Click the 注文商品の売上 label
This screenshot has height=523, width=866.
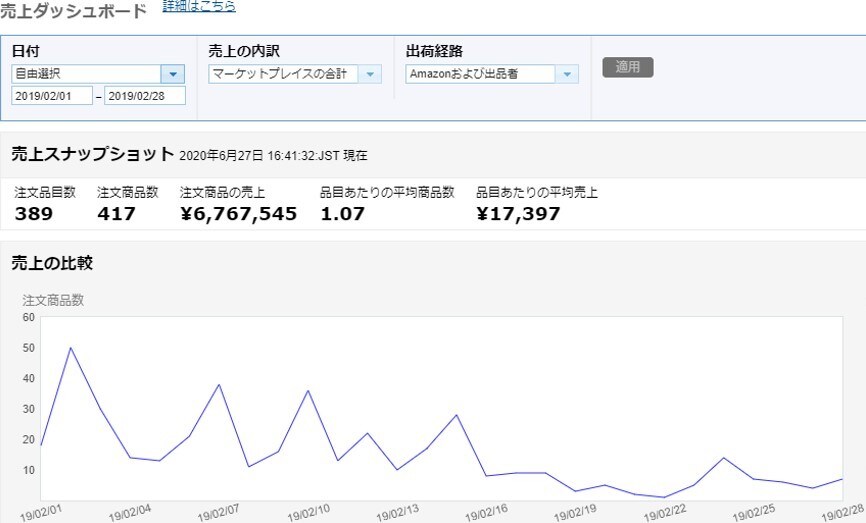click(x=222, y=192)
